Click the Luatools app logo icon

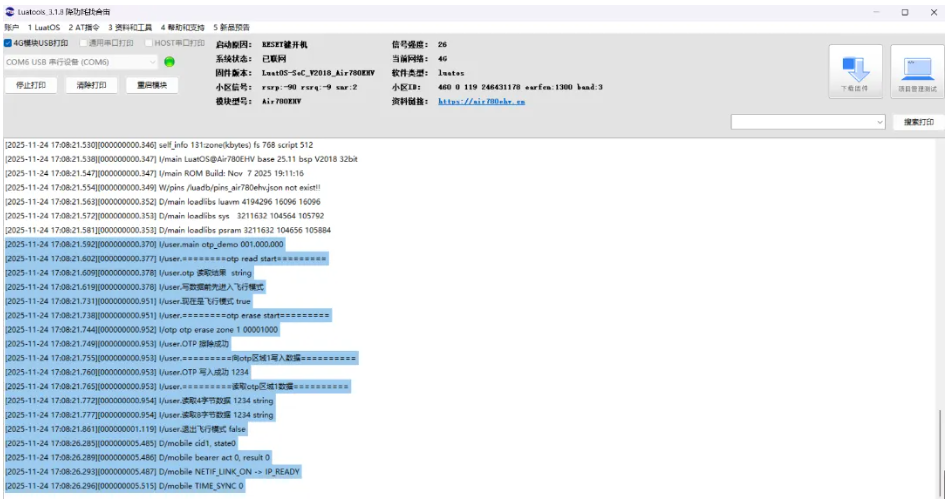pyautogui.click(x=10, y=12)
